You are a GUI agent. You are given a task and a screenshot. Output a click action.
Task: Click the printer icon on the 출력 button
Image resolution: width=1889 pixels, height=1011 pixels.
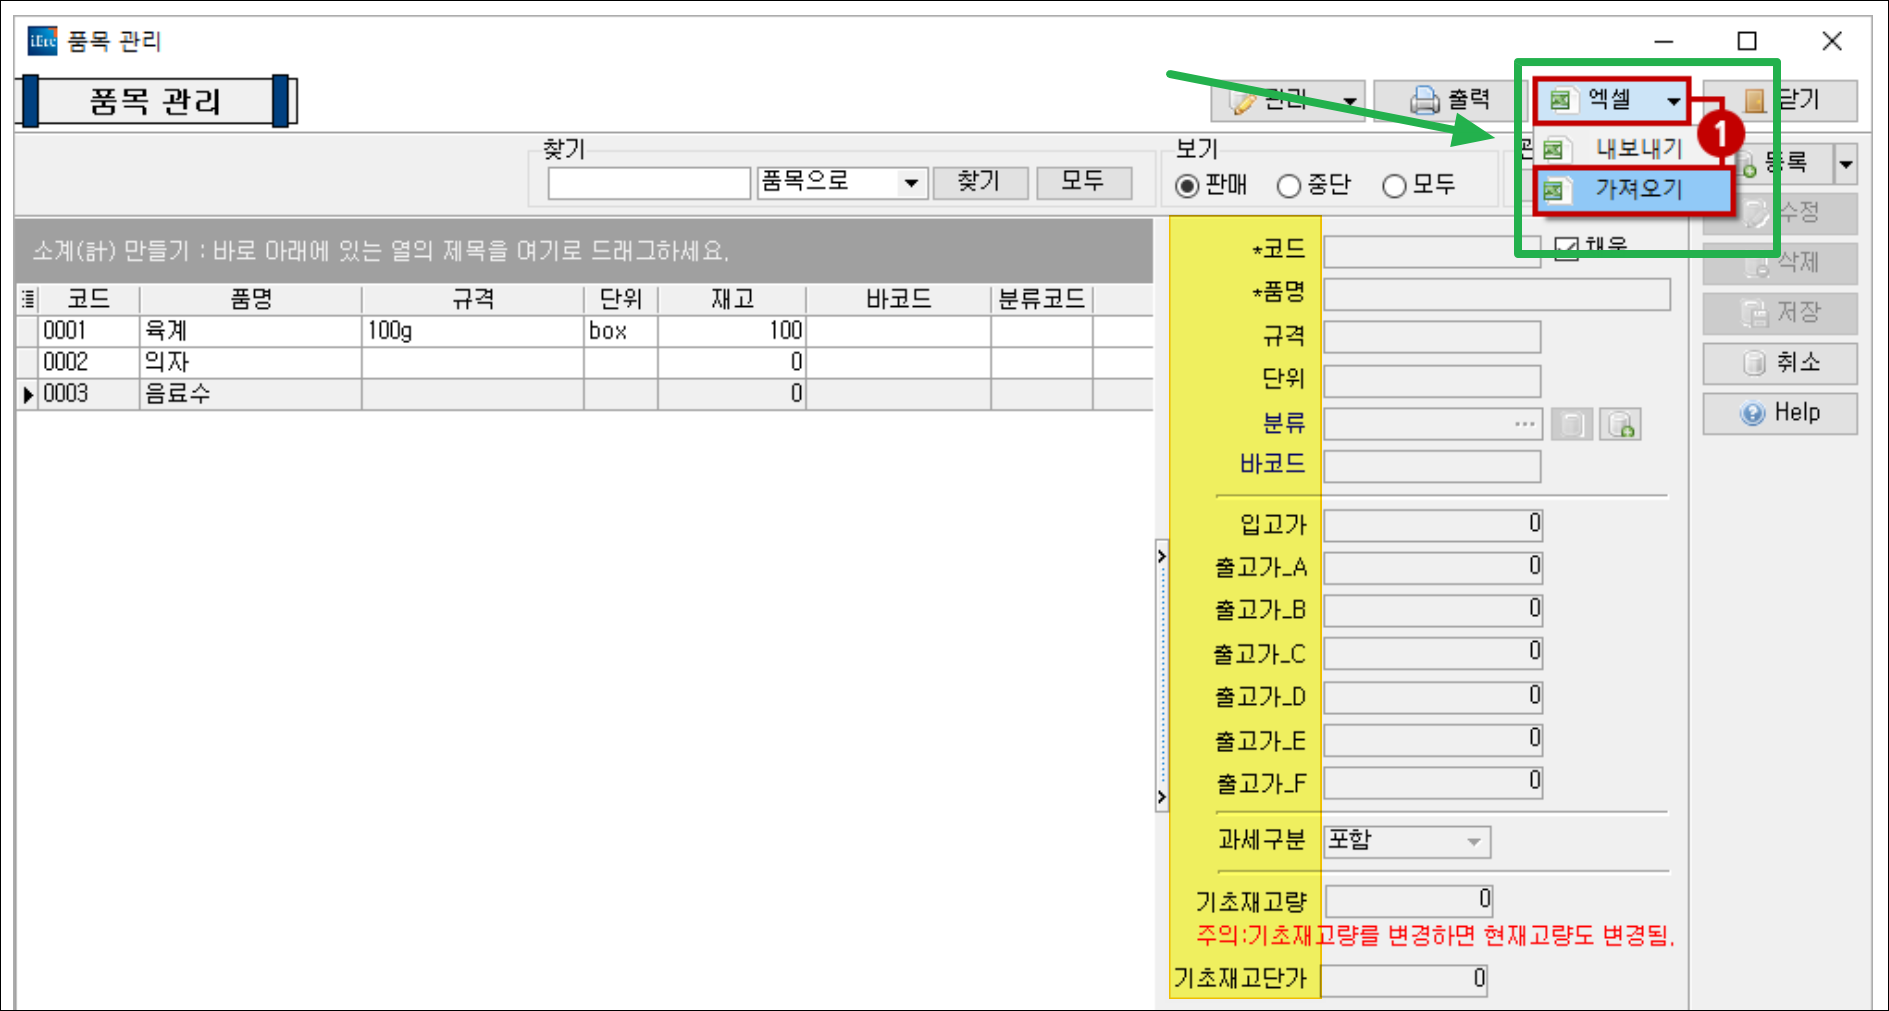pyautogui.click(x=1424, y=99)
